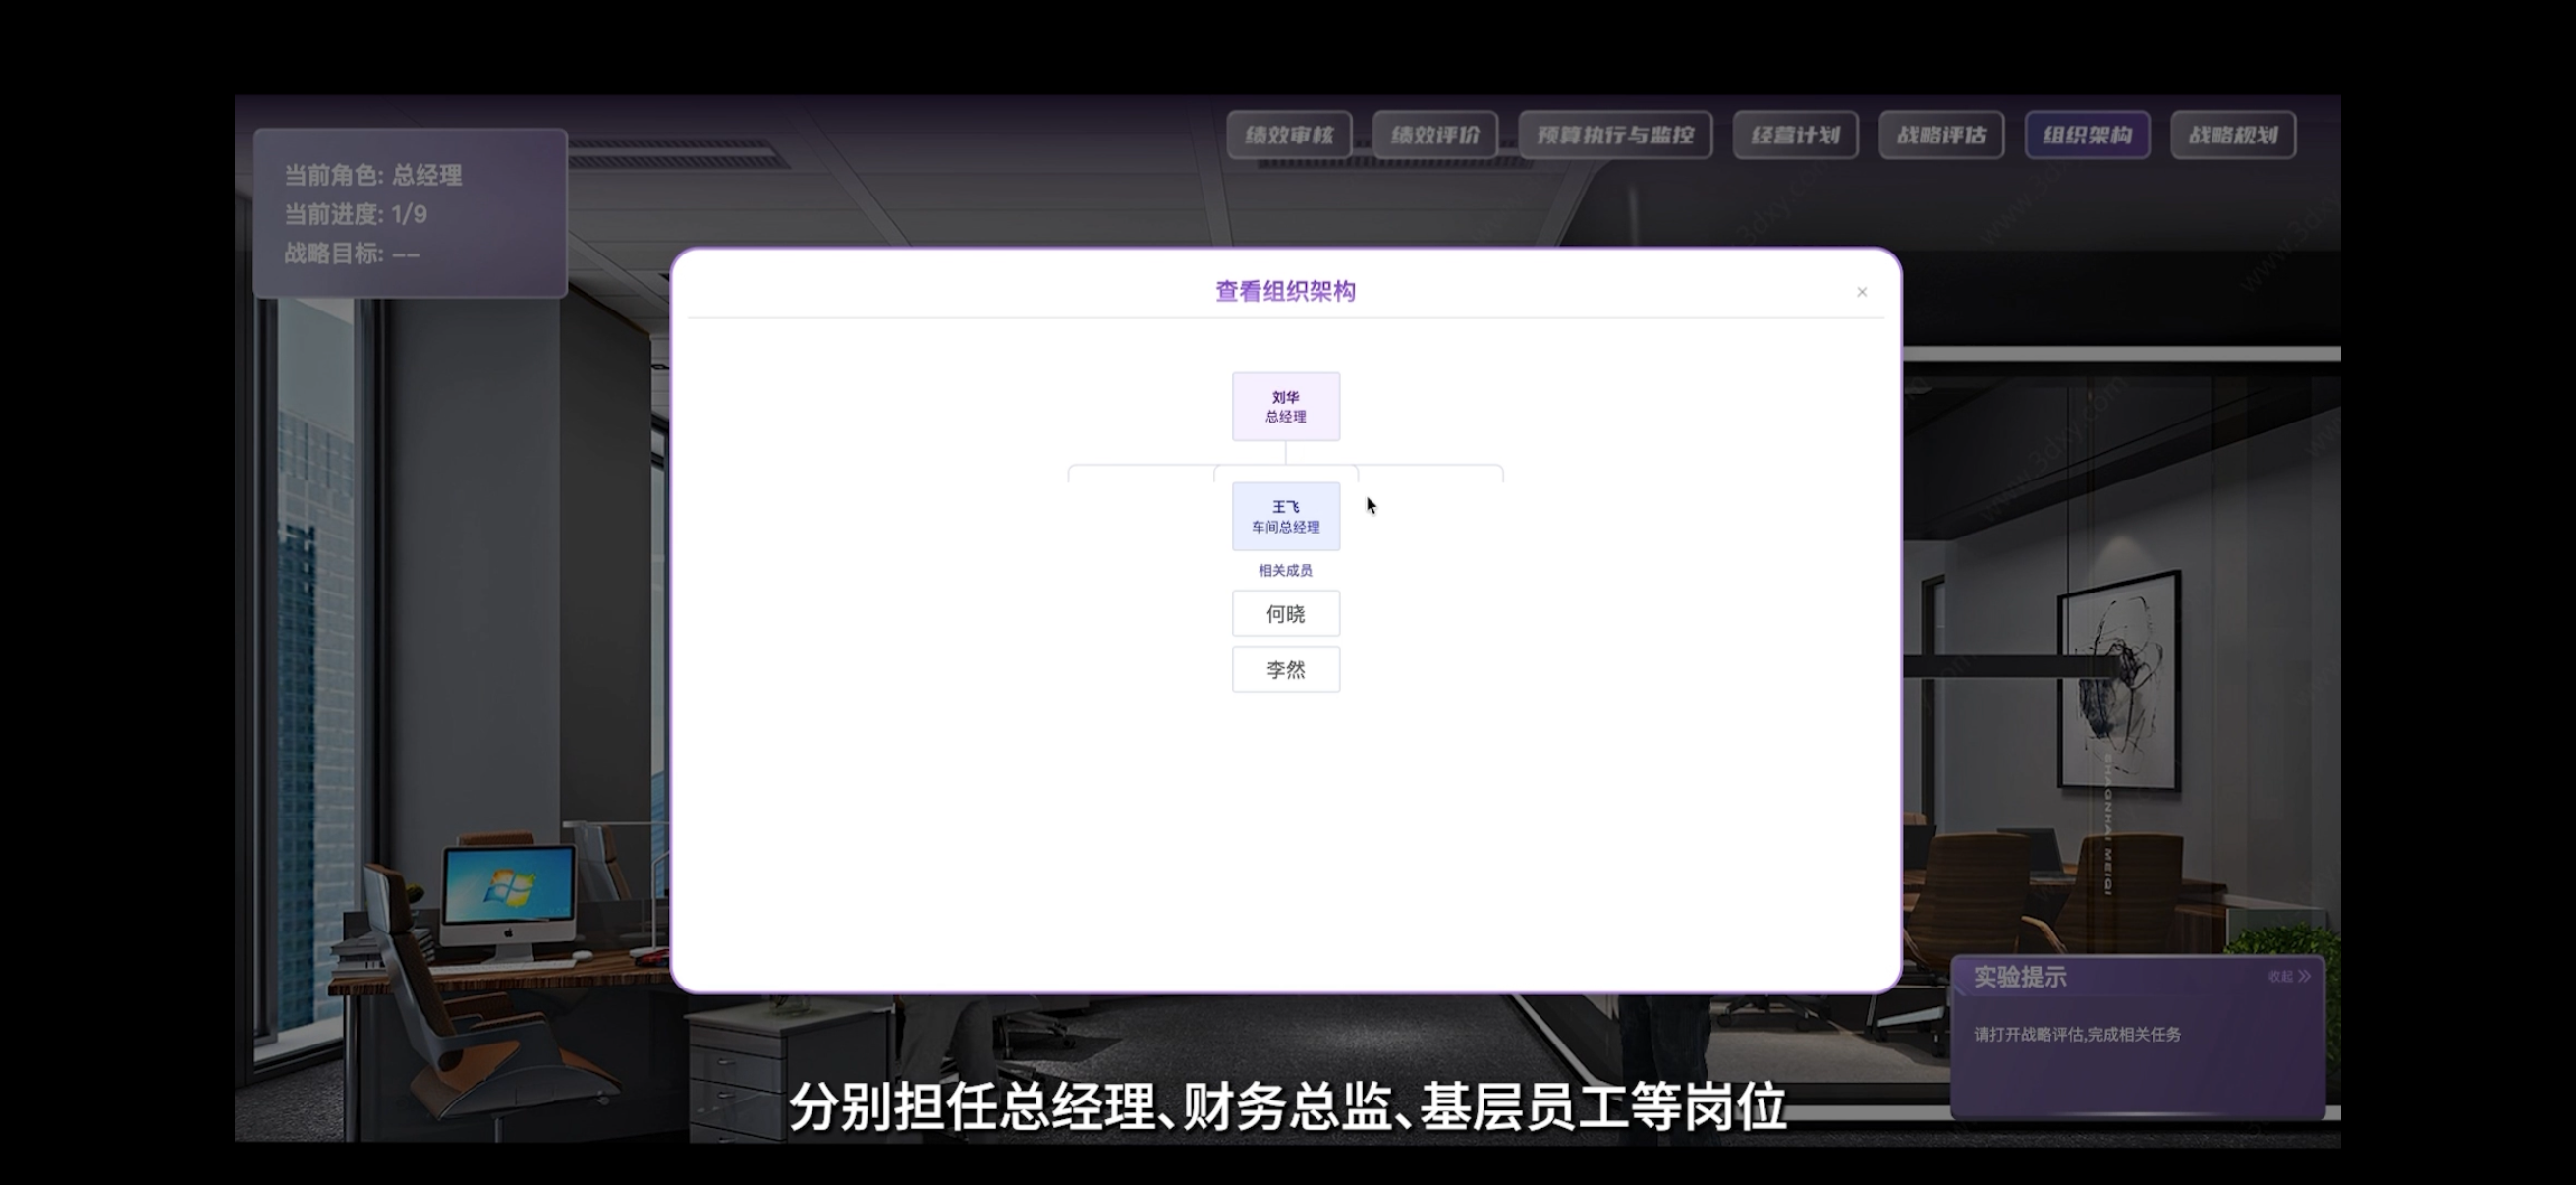Click the 请打开战略评估 hint message
This screenshot has height=1185, width=2576.
[2077, 1034]
